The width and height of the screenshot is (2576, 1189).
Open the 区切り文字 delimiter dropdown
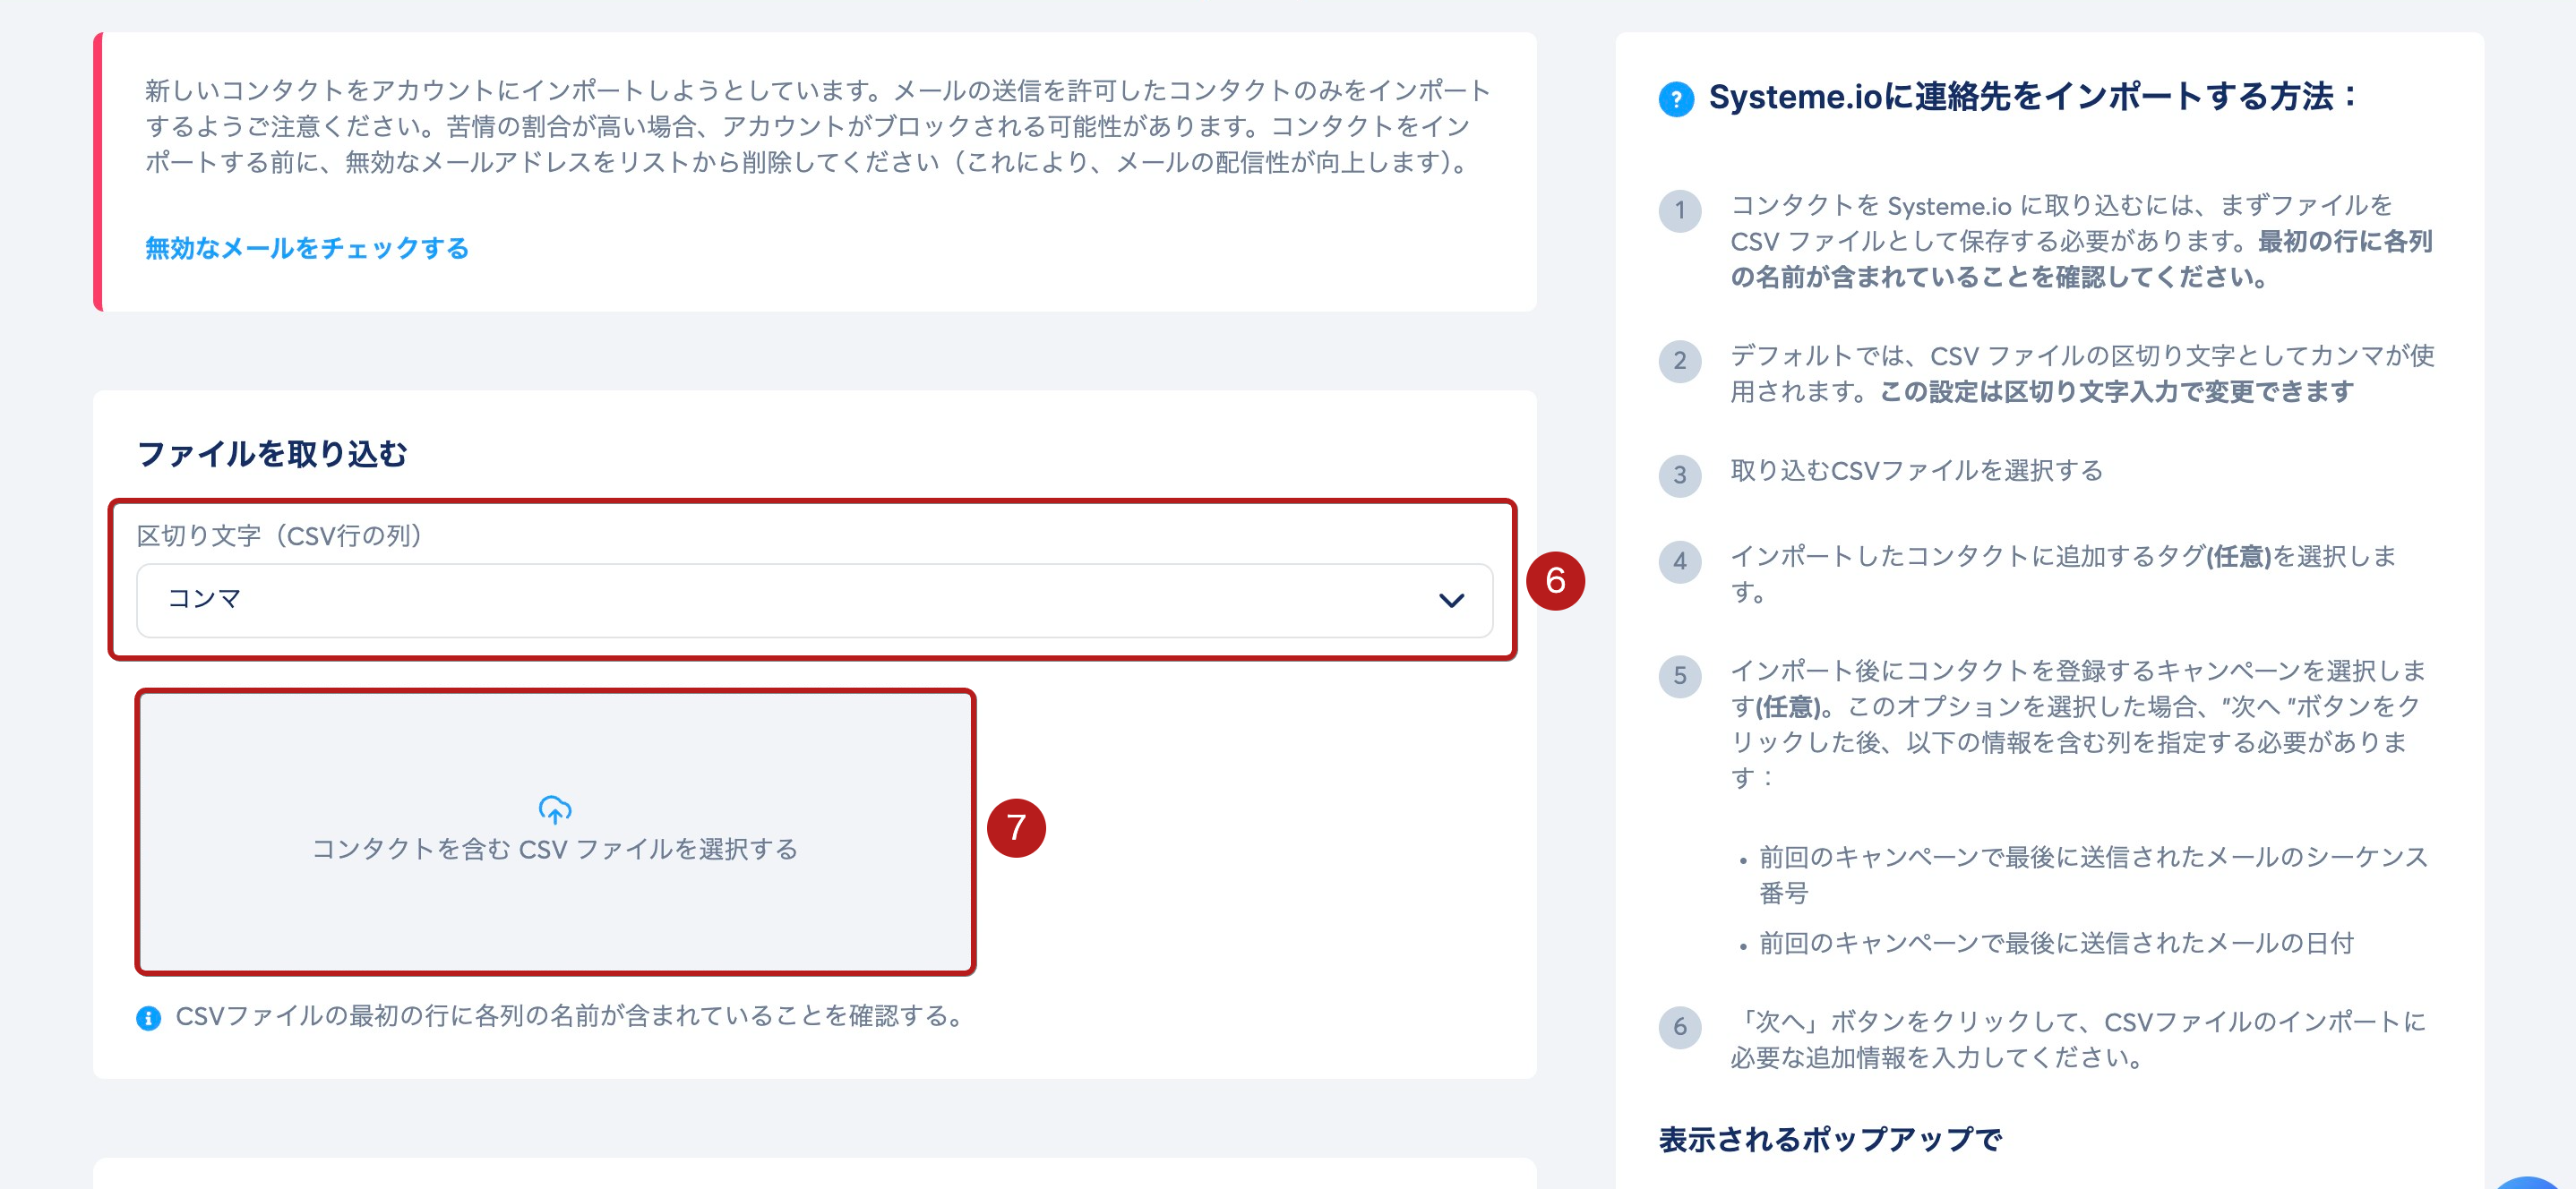[x=814, y=600]
